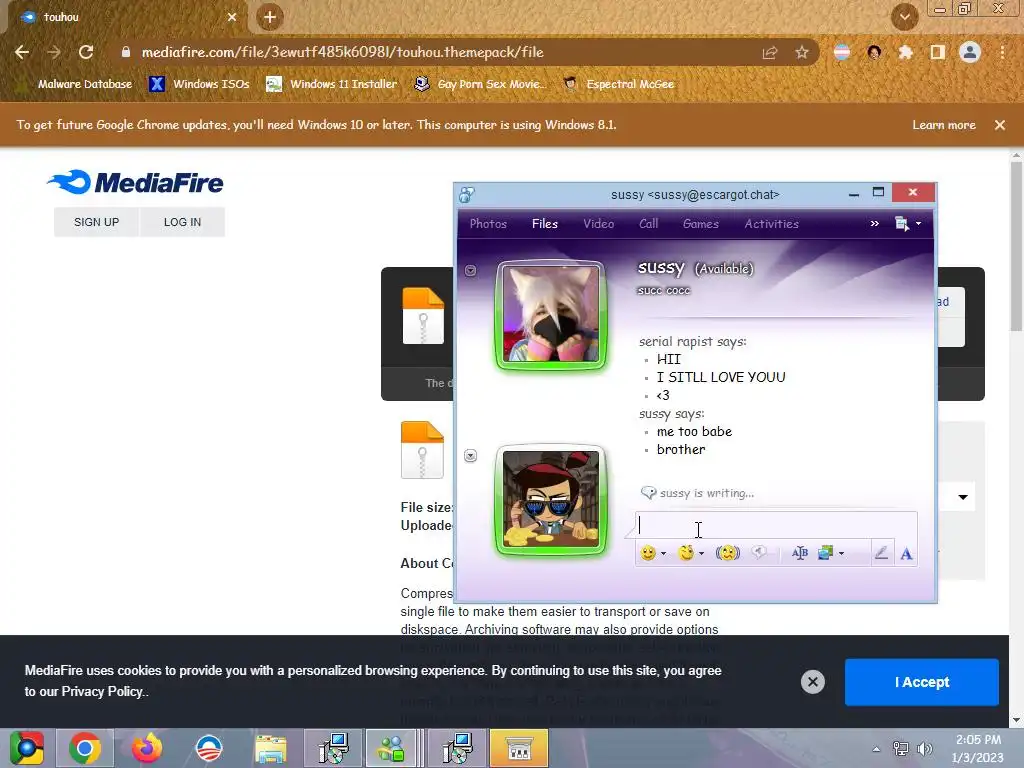Open the Windows 11 Installer bookmark
Image resolution: width=1024 pixels, height=768 pixels.
point(332,84)
